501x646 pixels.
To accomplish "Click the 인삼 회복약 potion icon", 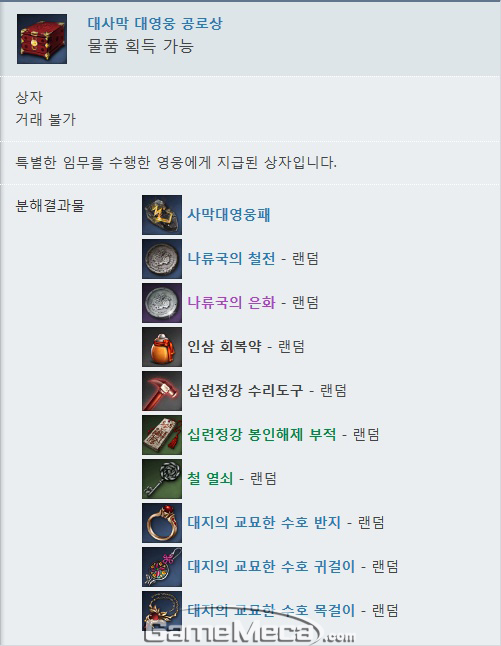I will click(162, 347).
